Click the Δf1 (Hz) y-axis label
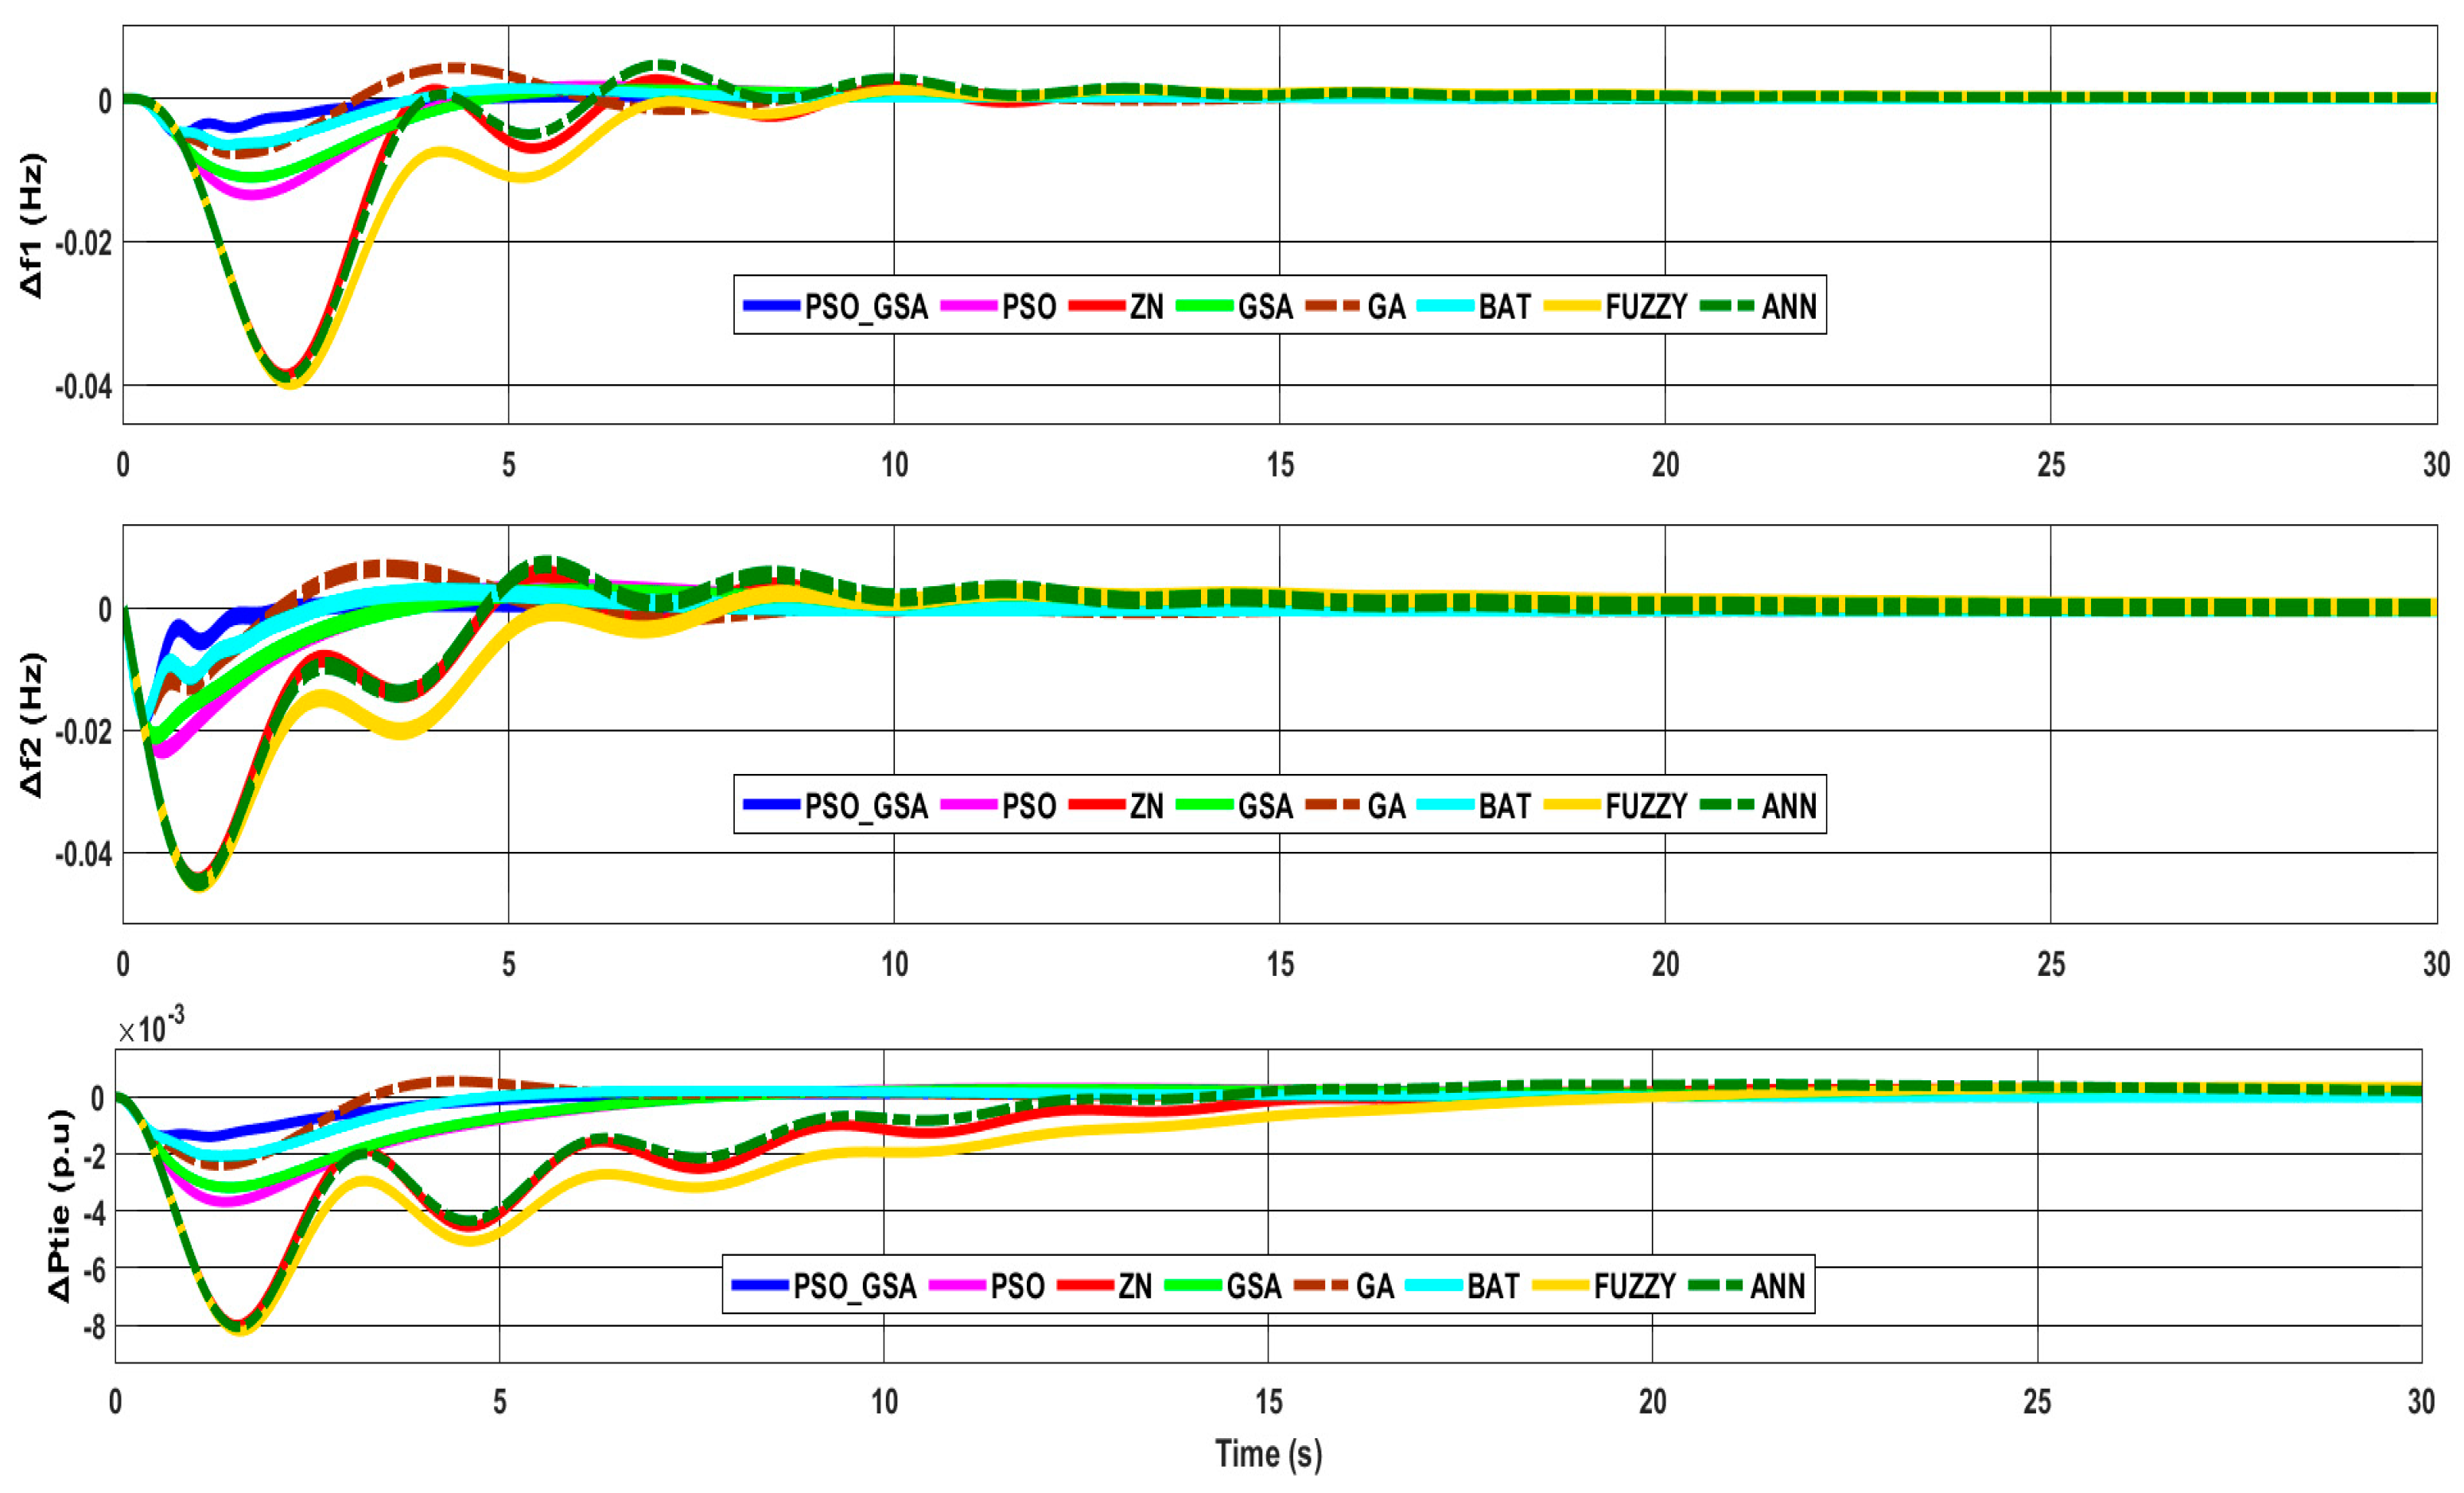2464x1493 pixels. click(x=33, y=225)
